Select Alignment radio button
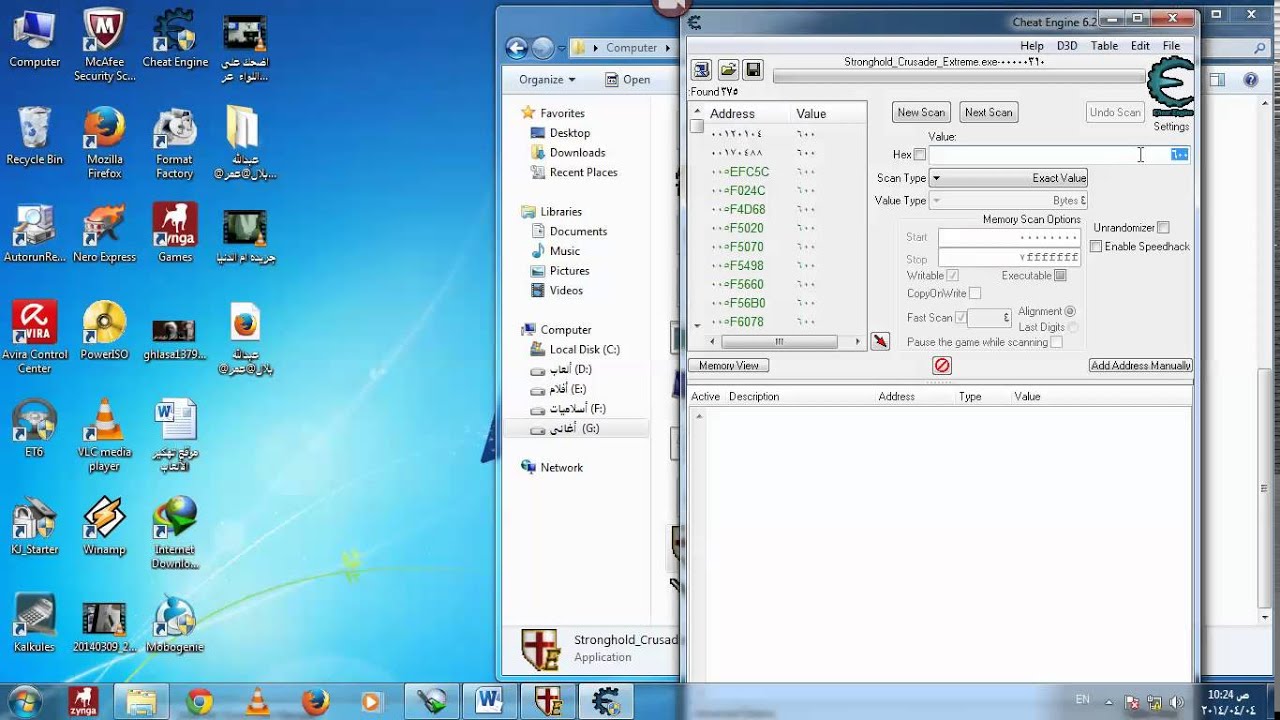 click(x=1070, y=311)
